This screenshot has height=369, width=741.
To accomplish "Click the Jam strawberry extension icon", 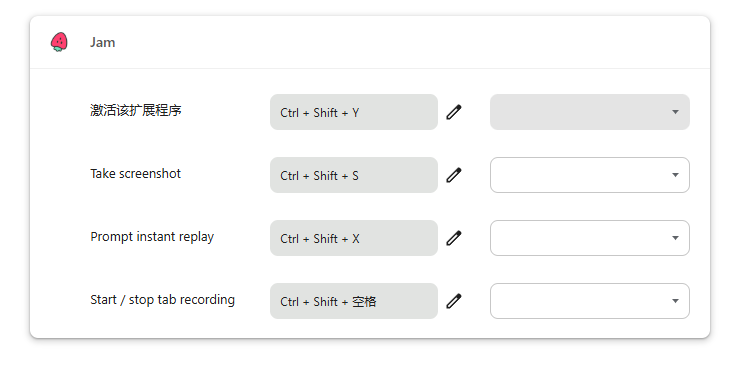I will click(x=59, y=42).
